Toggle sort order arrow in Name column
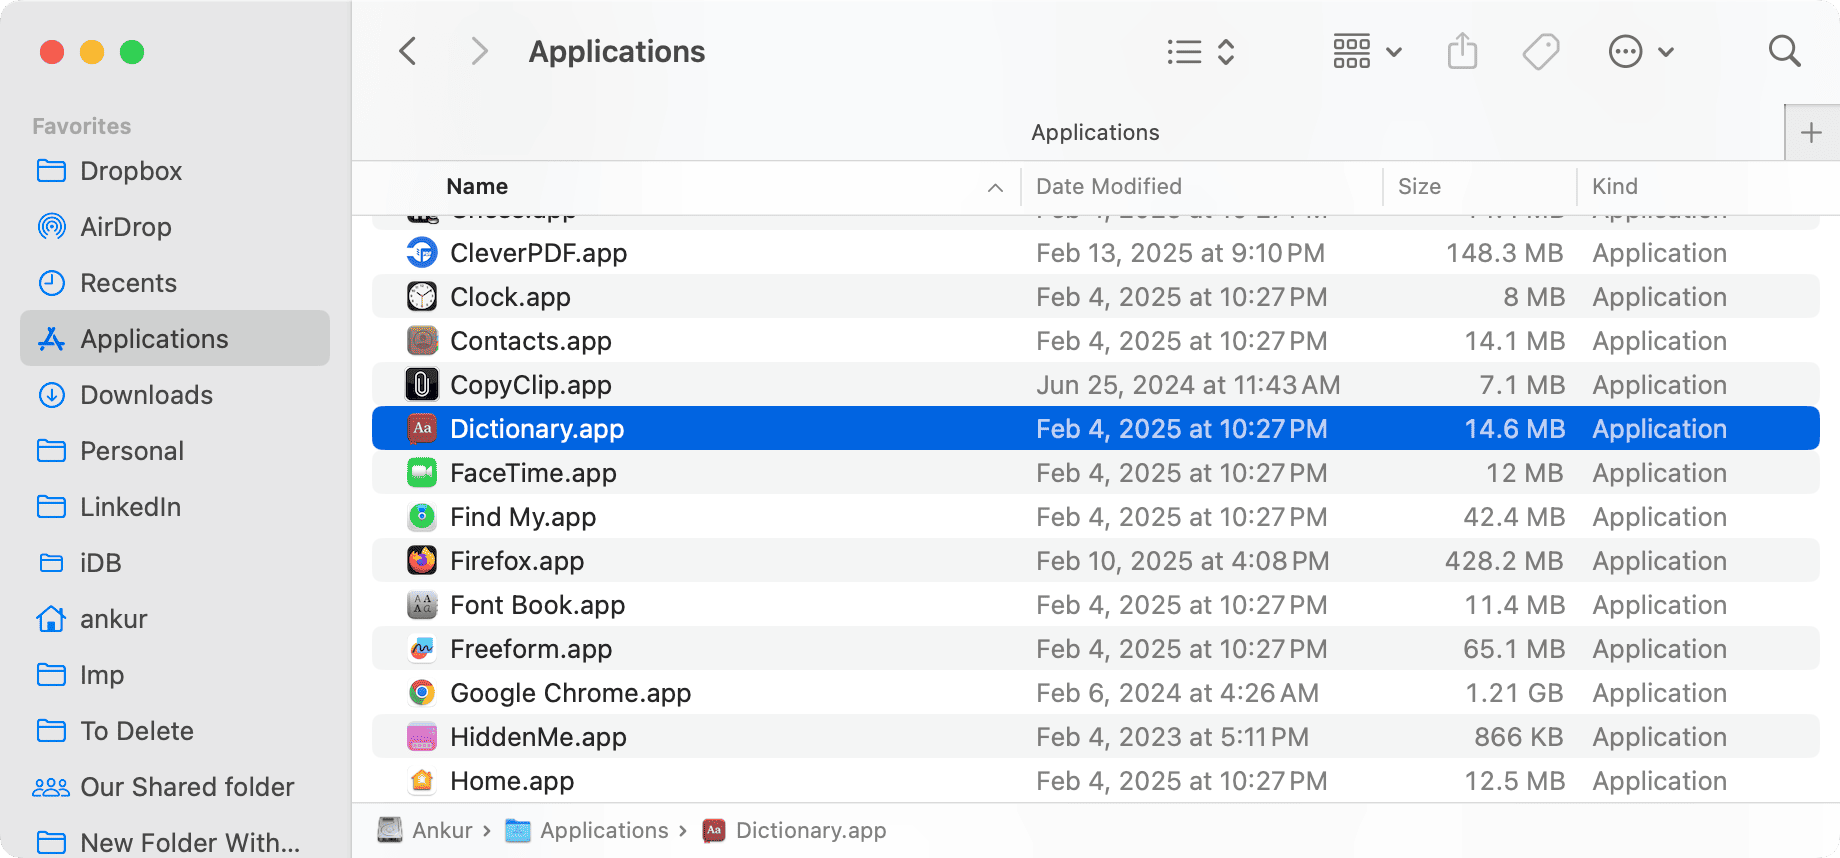1840x858 pixels. [x=995, y=187]
